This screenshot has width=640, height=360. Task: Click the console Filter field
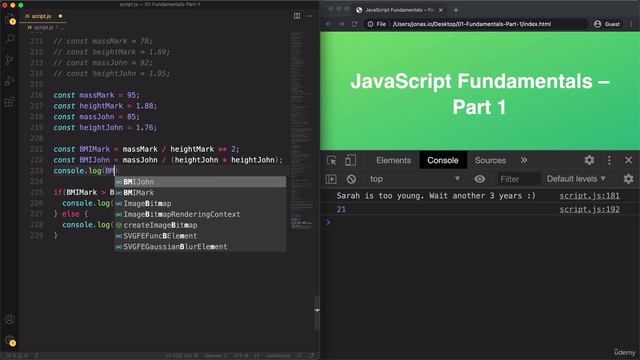click(x=518, y=179)
